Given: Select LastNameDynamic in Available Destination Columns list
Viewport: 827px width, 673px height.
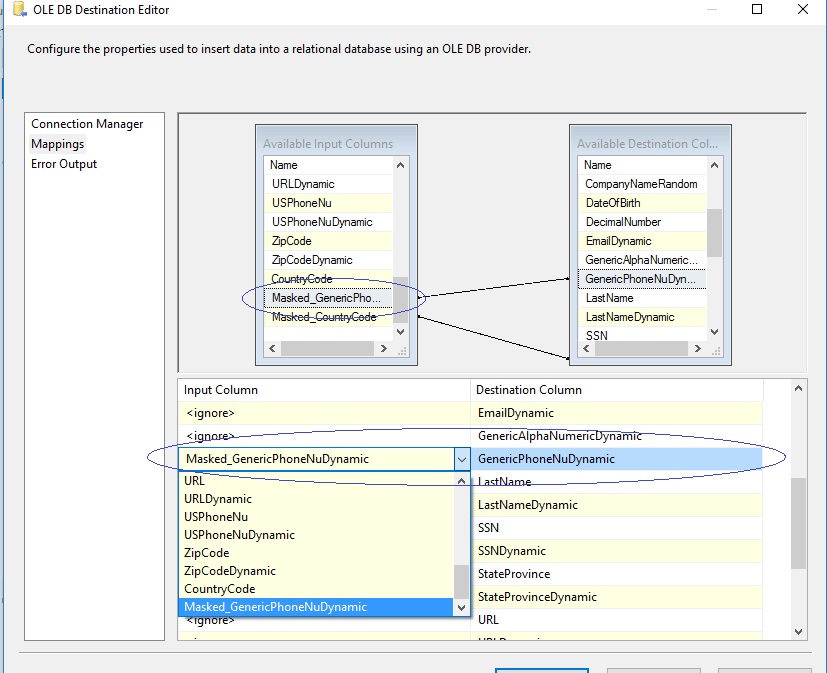Looking at the screenshot, I should (642, 317).
